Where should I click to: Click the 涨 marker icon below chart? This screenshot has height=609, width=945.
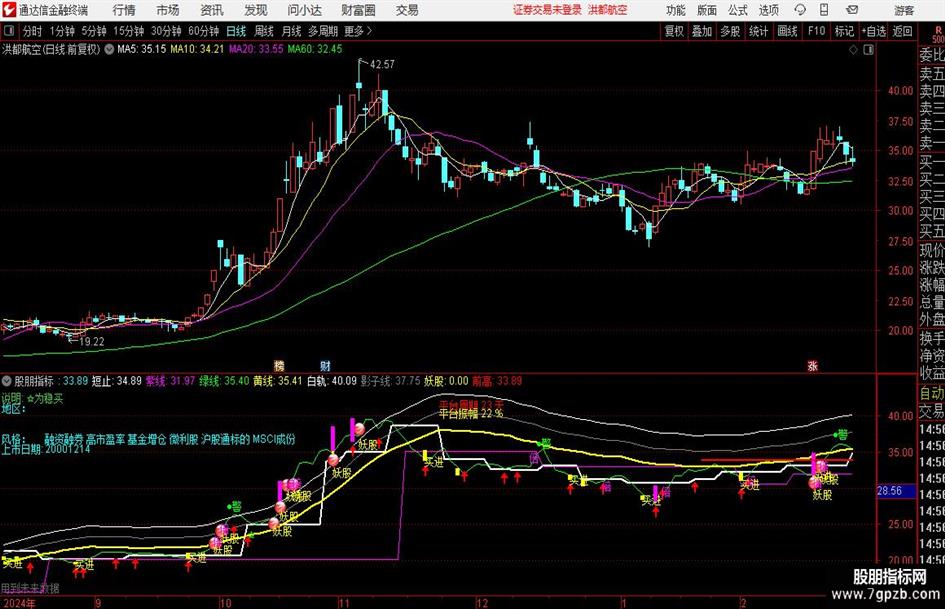[x=812, y=365]
